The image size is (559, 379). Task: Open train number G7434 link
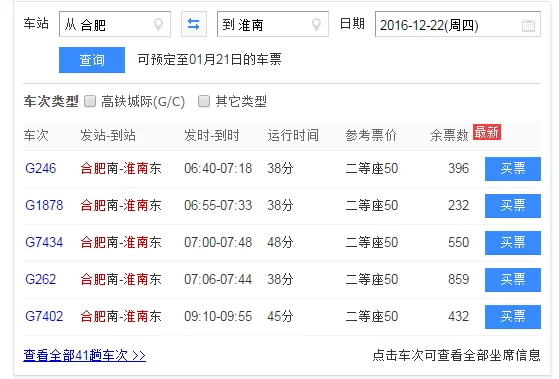44,242
